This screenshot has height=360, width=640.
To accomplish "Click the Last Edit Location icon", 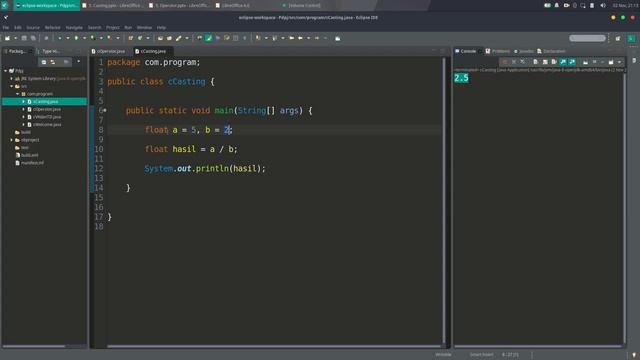I will 291,38.
